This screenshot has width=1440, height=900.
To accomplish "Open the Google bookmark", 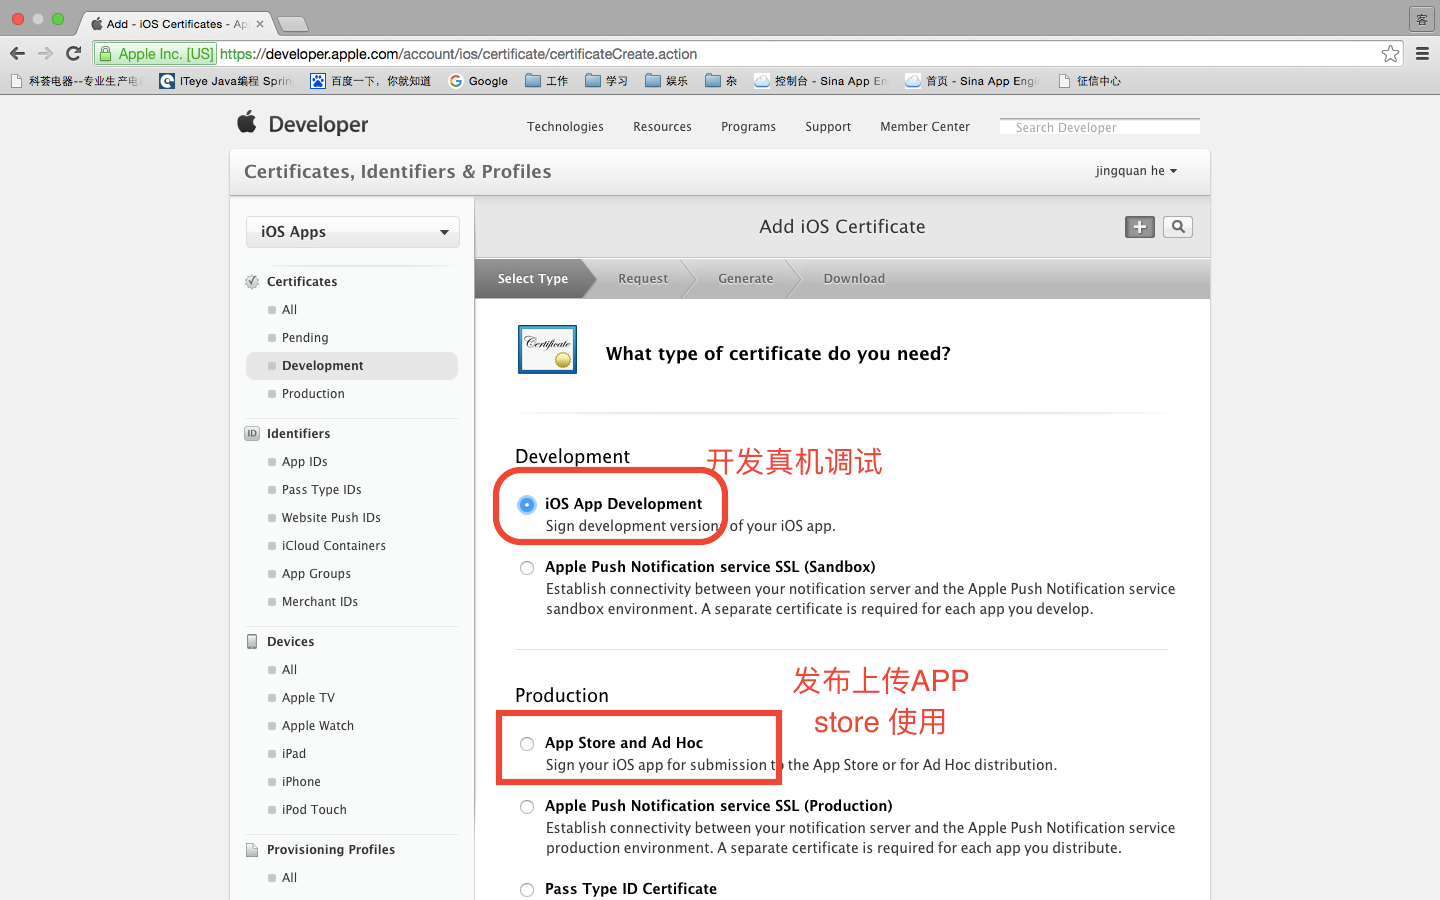I will point(478,81).
